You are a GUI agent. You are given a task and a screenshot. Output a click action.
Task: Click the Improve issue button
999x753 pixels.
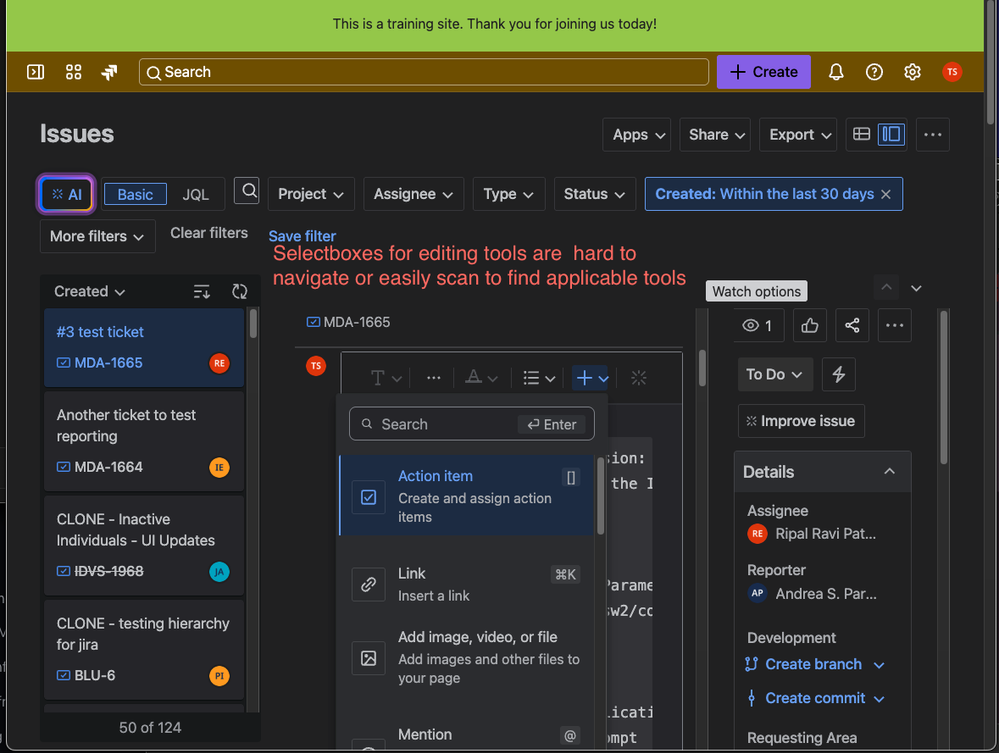tap(800, 421)
